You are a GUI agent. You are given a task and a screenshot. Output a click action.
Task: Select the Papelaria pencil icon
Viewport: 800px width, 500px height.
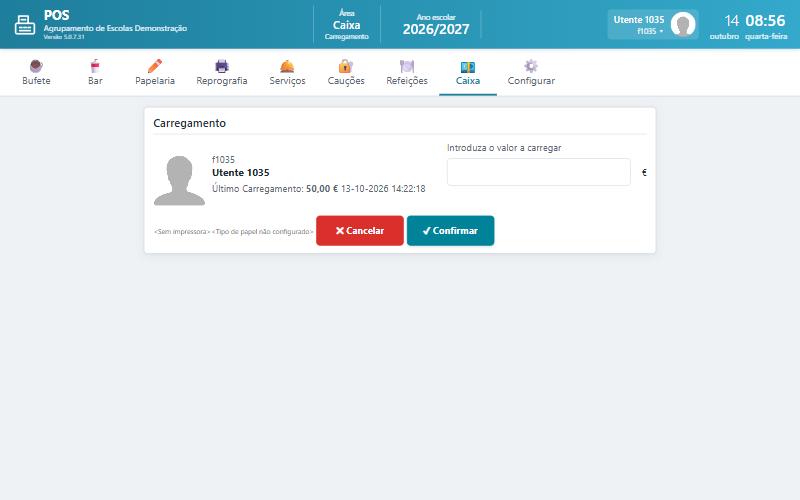point(155,66)
